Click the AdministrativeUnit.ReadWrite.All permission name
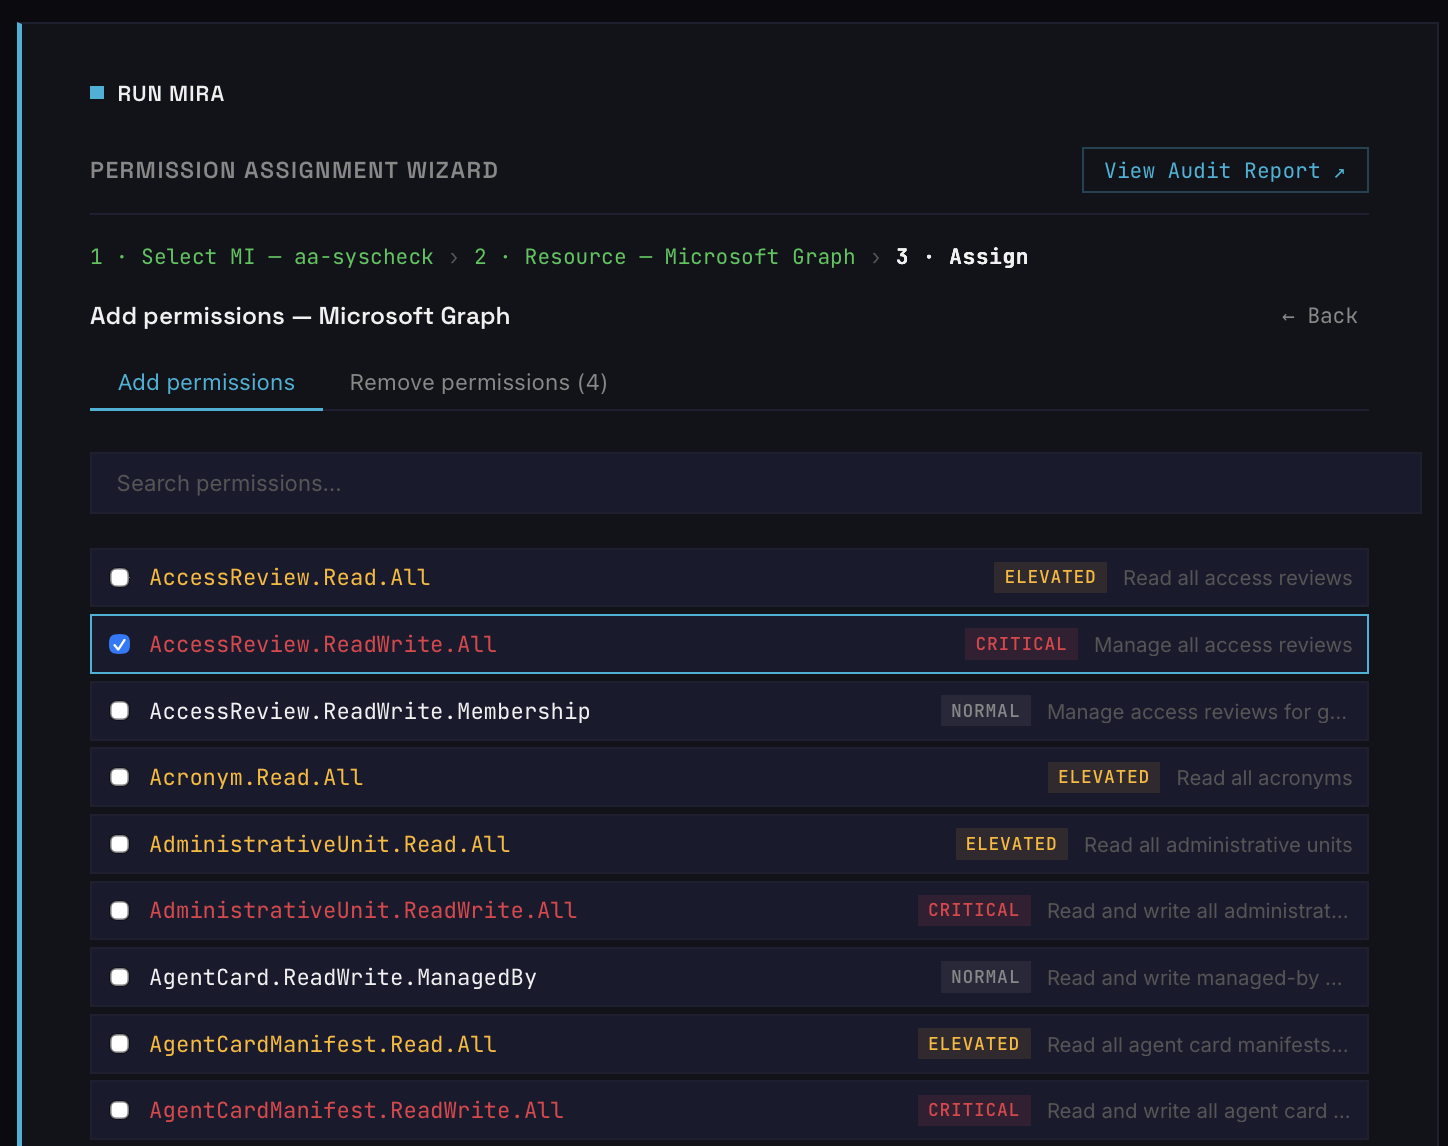Viewport: 1448px width, 1146px height. pos(363,911)
